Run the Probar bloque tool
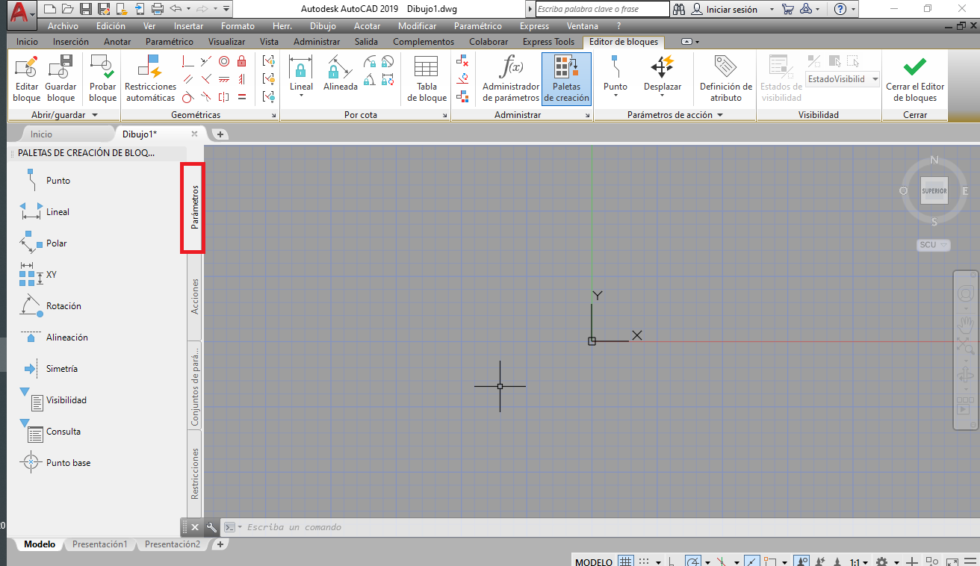The width and height of the screenshot is (980, 566). 102,78
